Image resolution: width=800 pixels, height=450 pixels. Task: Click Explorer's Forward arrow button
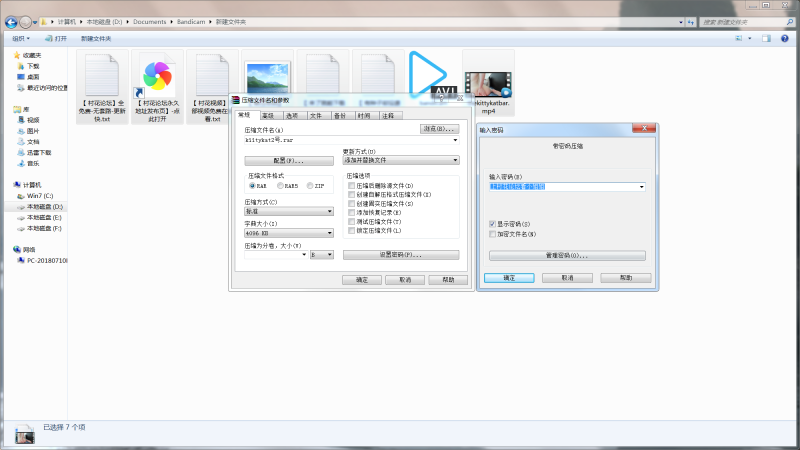pyautogui.click(x=25, y=22)
